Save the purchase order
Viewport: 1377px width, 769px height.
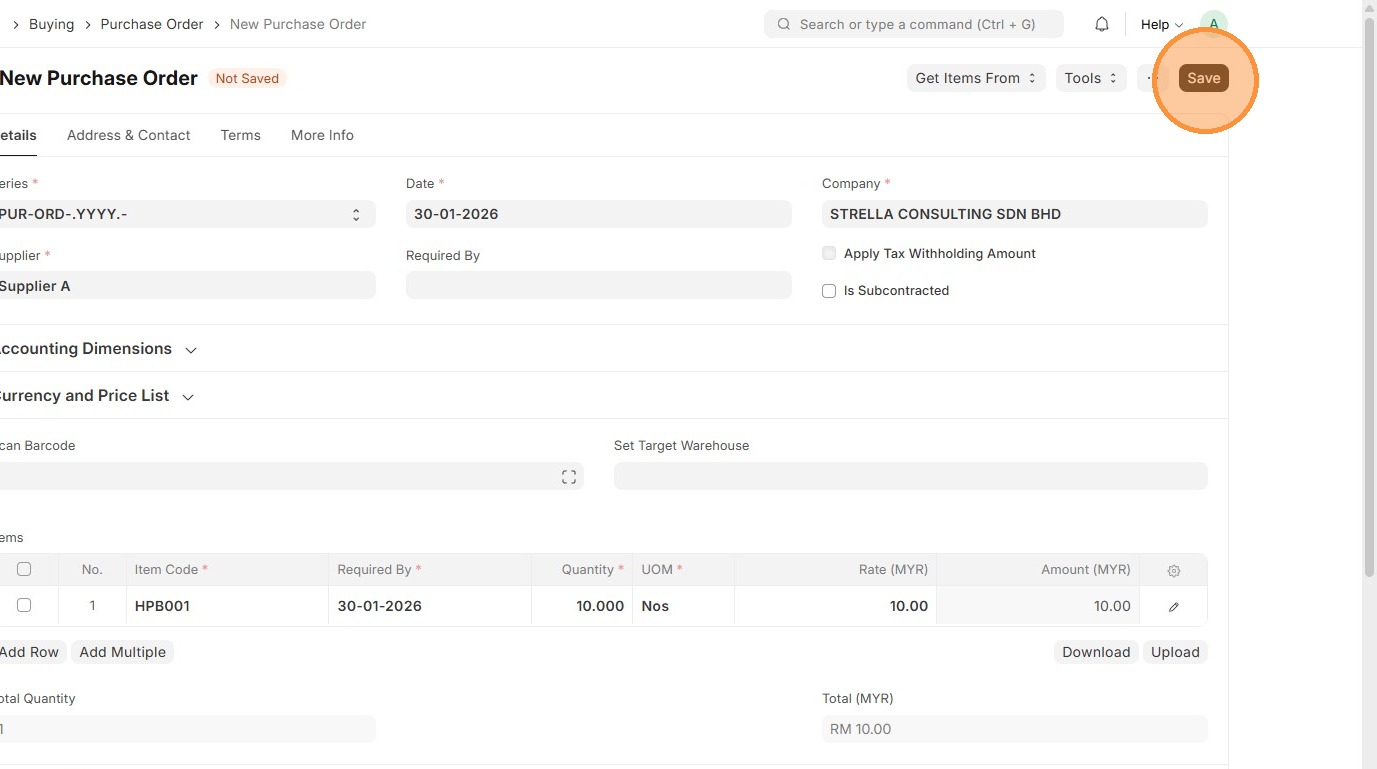point(1203,78)
